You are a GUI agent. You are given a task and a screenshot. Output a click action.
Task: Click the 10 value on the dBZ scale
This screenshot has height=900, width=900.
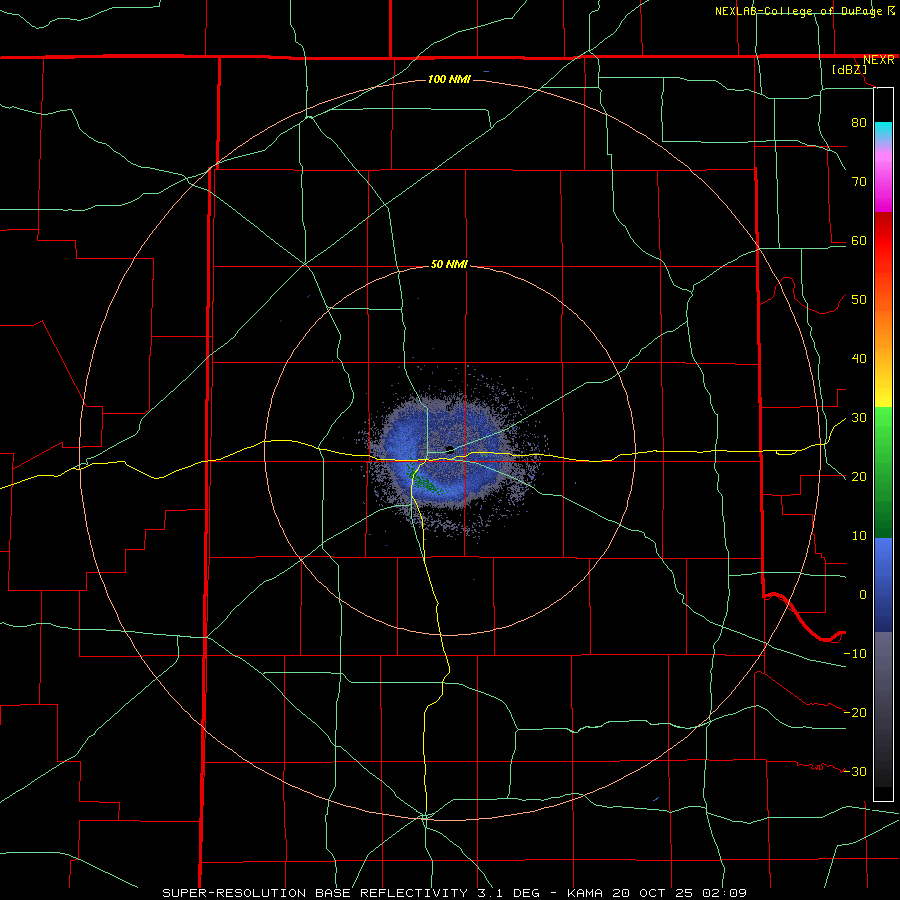[x=859, y=536]
